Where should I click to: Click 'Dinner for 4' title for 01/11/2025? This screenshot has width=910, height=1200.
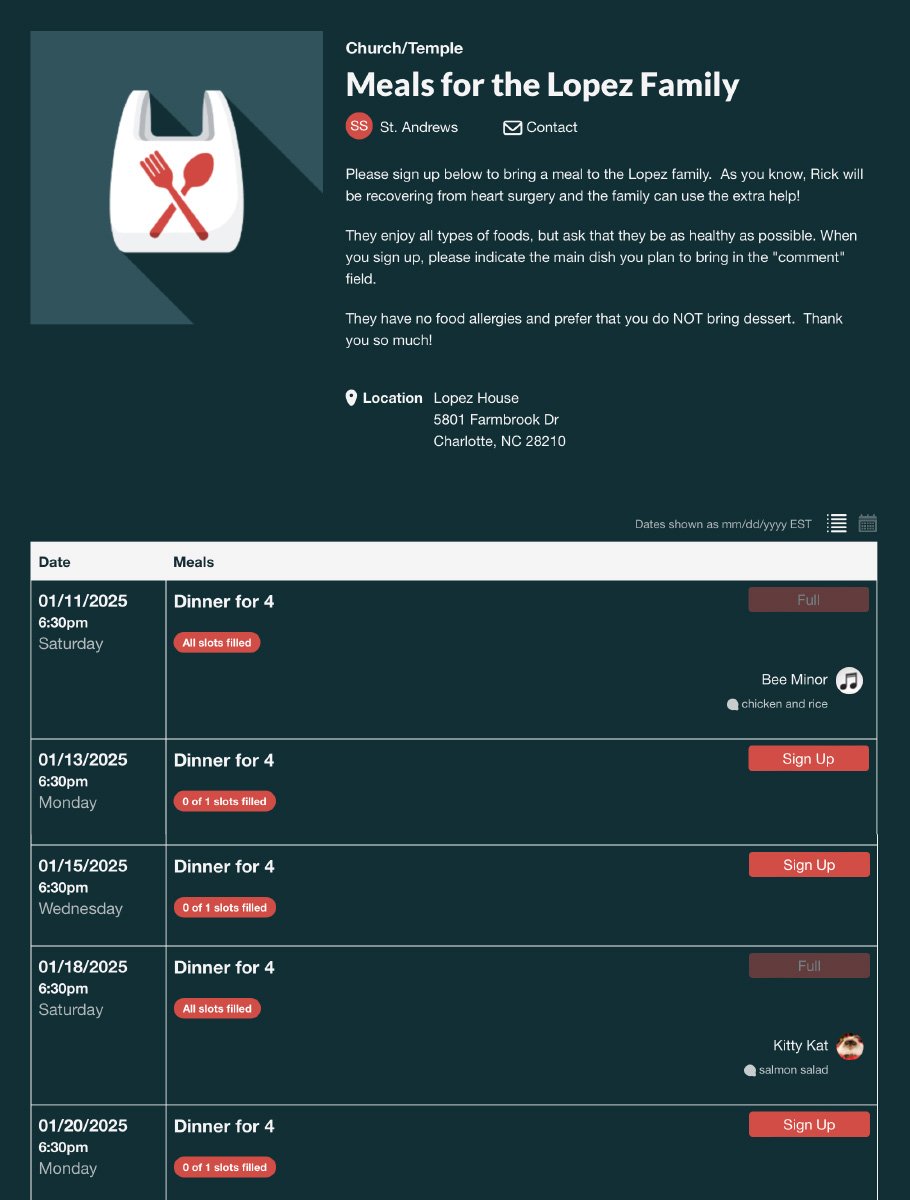click(x=224, y=601)
